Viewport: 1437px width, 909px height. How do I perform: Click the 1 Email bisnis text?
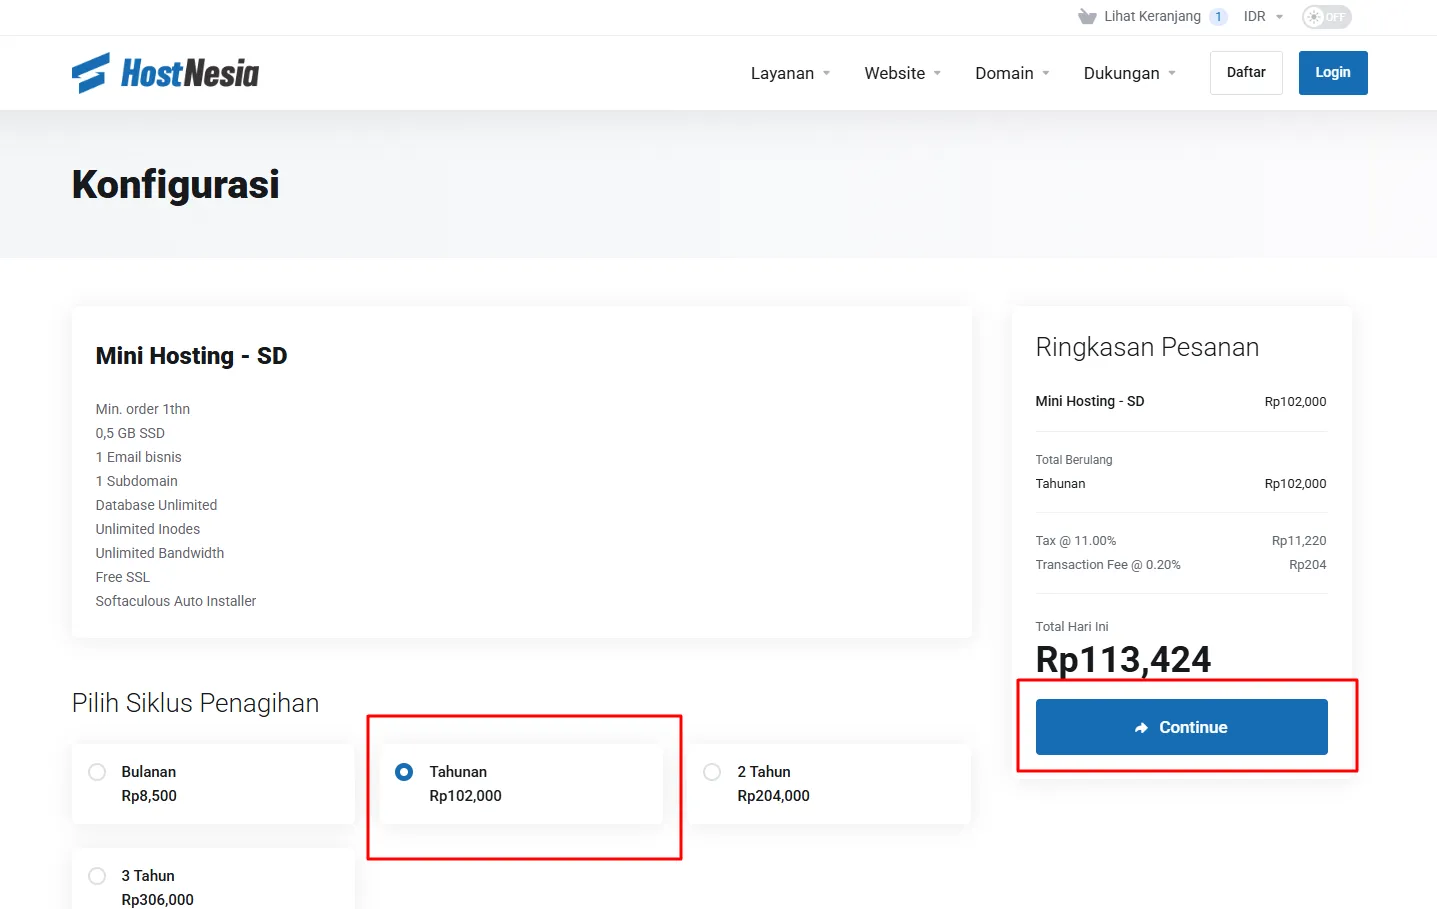click(139, 457)
